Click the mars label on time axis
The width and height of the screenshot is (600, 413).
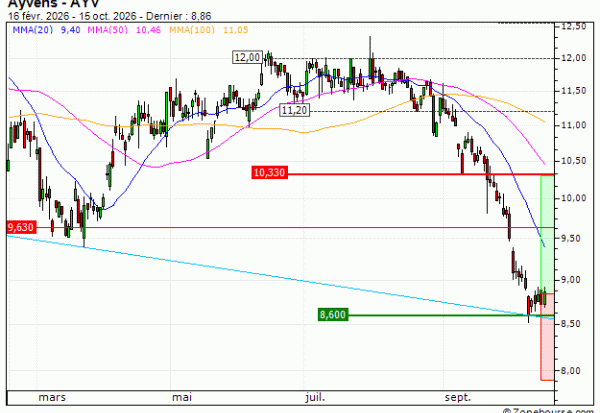(52, 397)
